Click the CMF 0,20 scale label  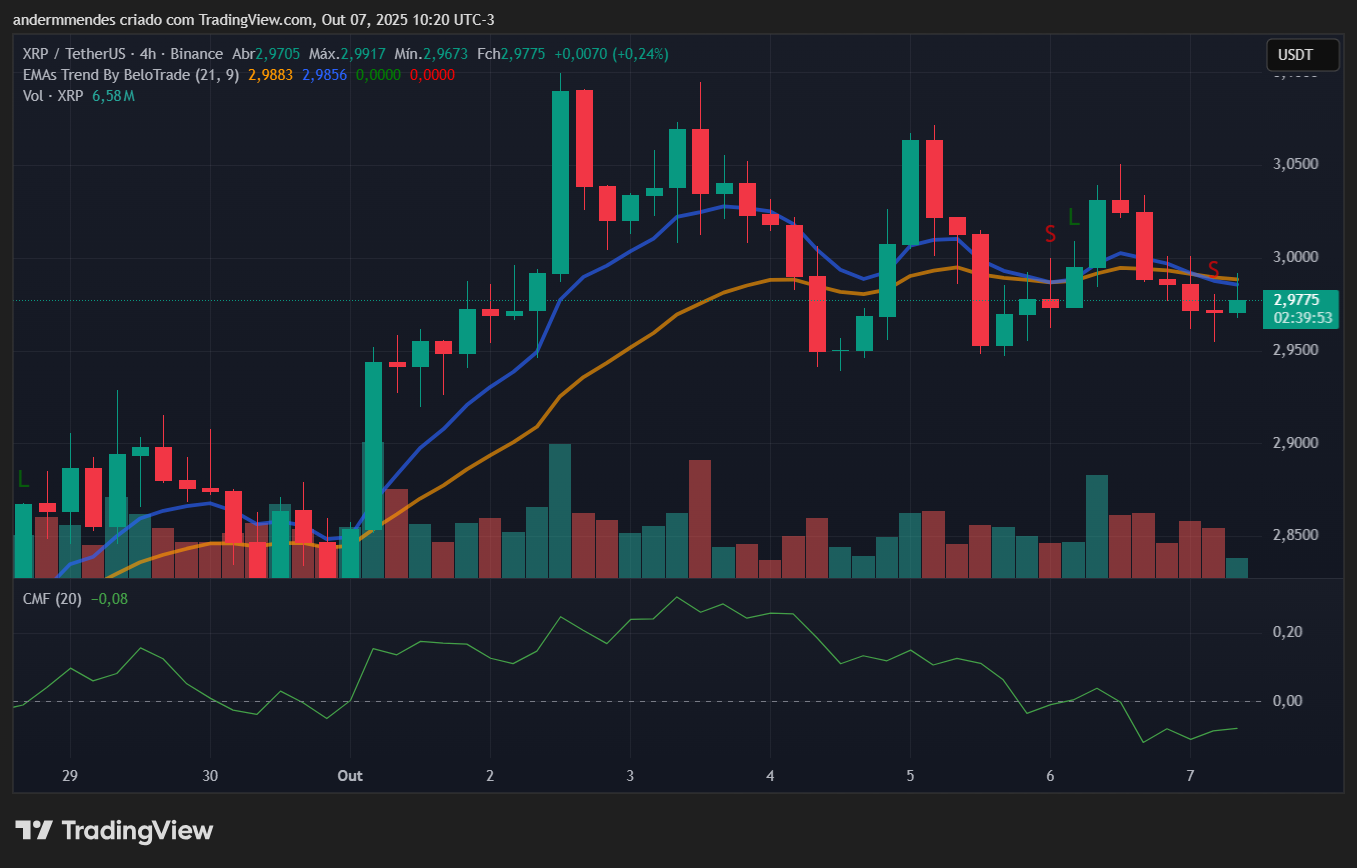1286,632
